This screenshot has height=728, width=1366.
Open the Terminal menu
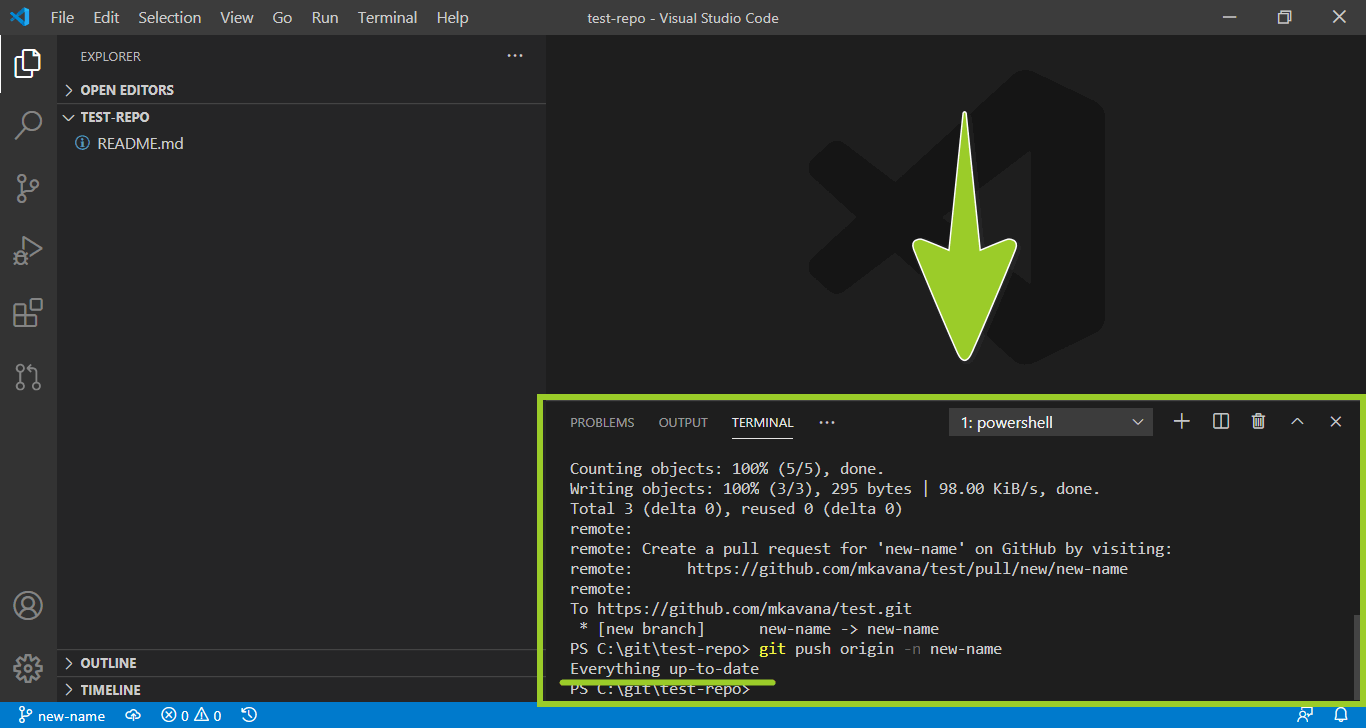click(x=388, y=18)
